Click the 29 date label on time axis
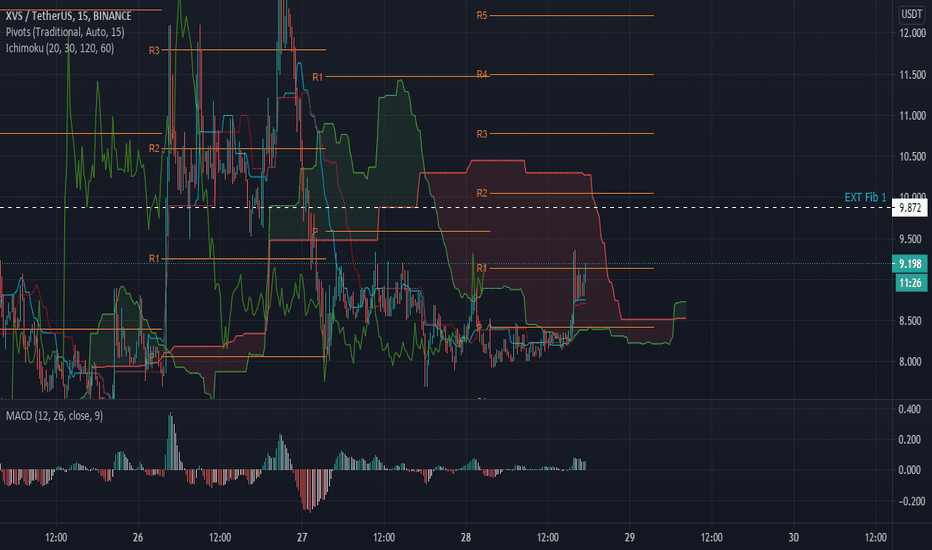932x550 pixels. [629, 538]
